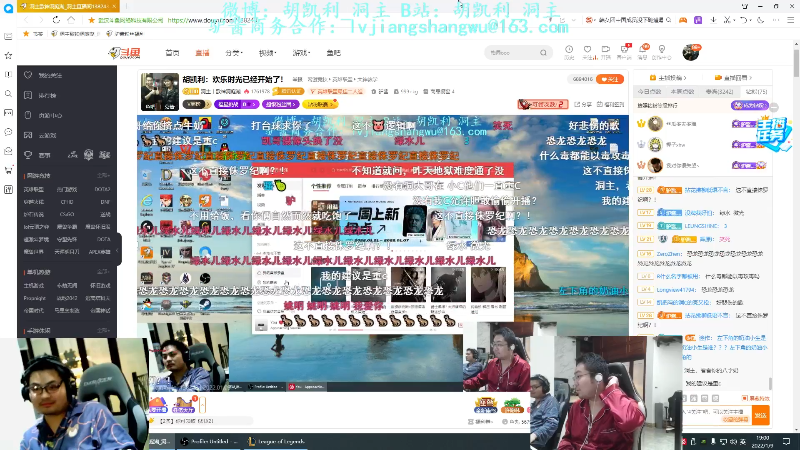
Task: Open creator center lightbulb icon
Action: (x=662, y=49)
